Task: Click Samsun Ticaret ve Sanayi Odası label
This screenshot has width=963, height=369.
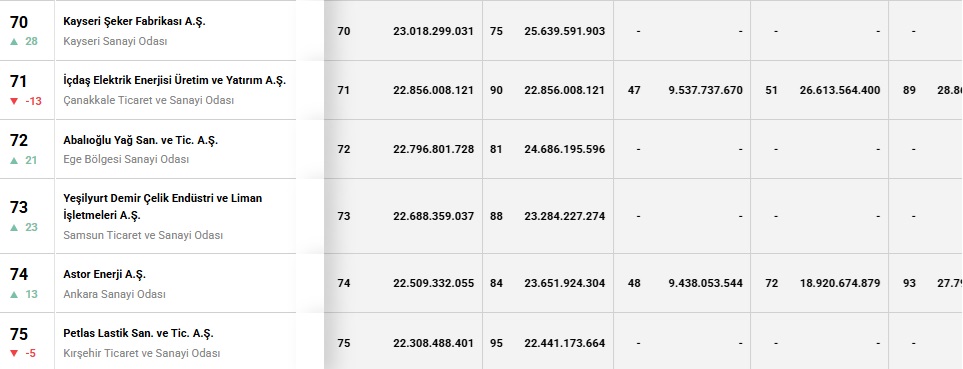Action: tap(143, 236)
